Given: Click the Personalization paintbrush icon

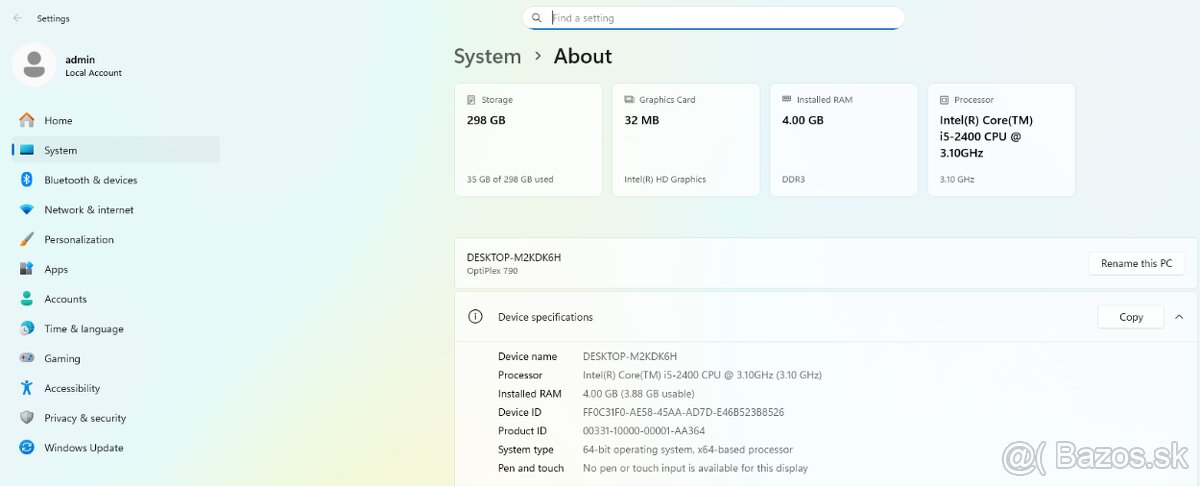Looking at the screenshot, I should [x=27, y=240].
